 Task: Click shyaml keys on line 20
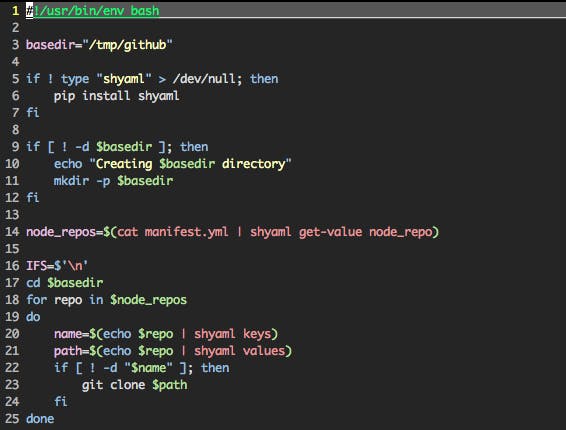tap(236, 334)
